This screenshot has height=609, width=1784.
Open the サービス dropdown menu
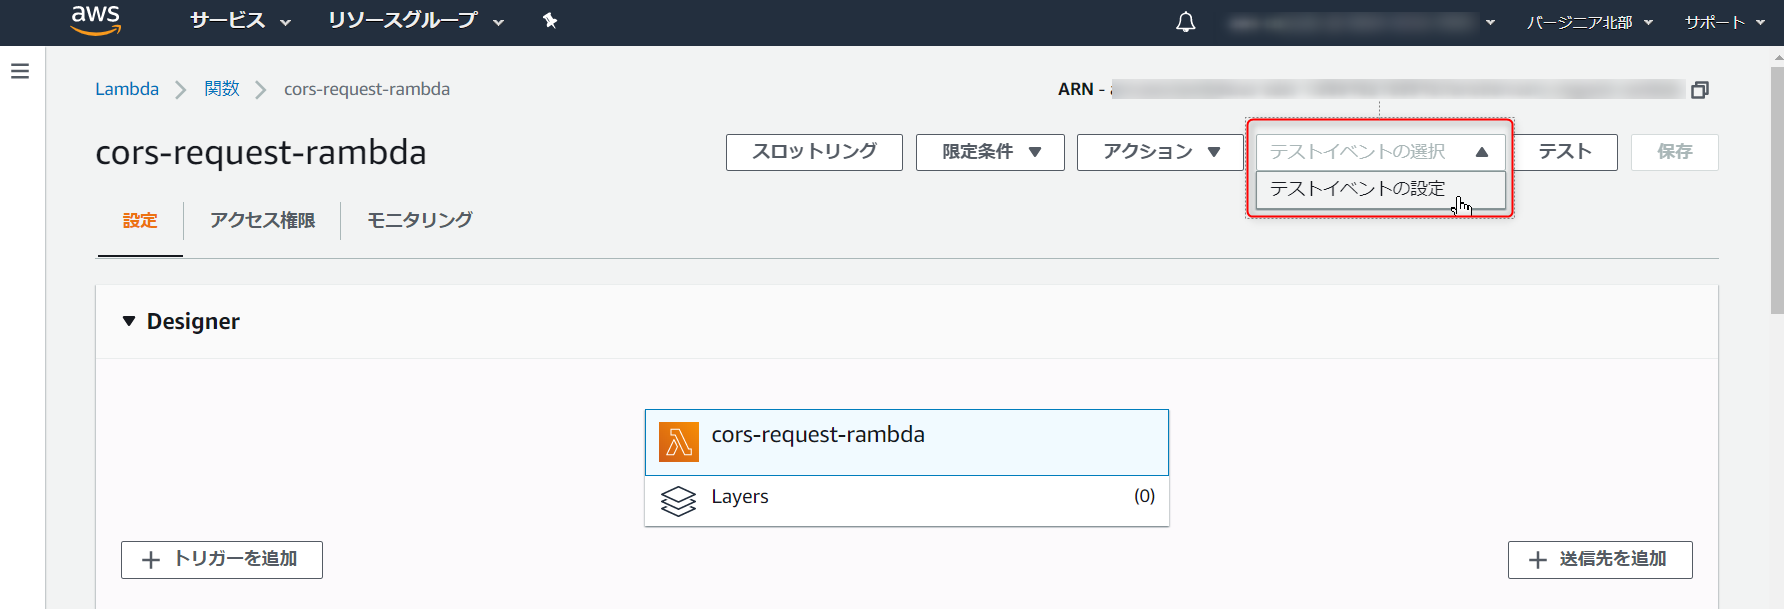[240, 21]
